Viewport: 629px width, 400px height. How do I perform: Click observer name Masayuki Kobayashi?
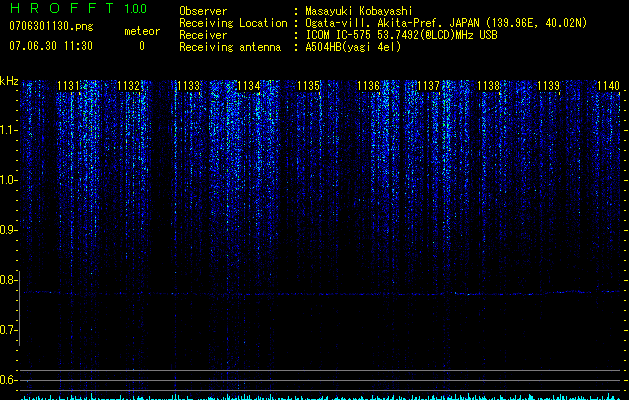point(359,11)
